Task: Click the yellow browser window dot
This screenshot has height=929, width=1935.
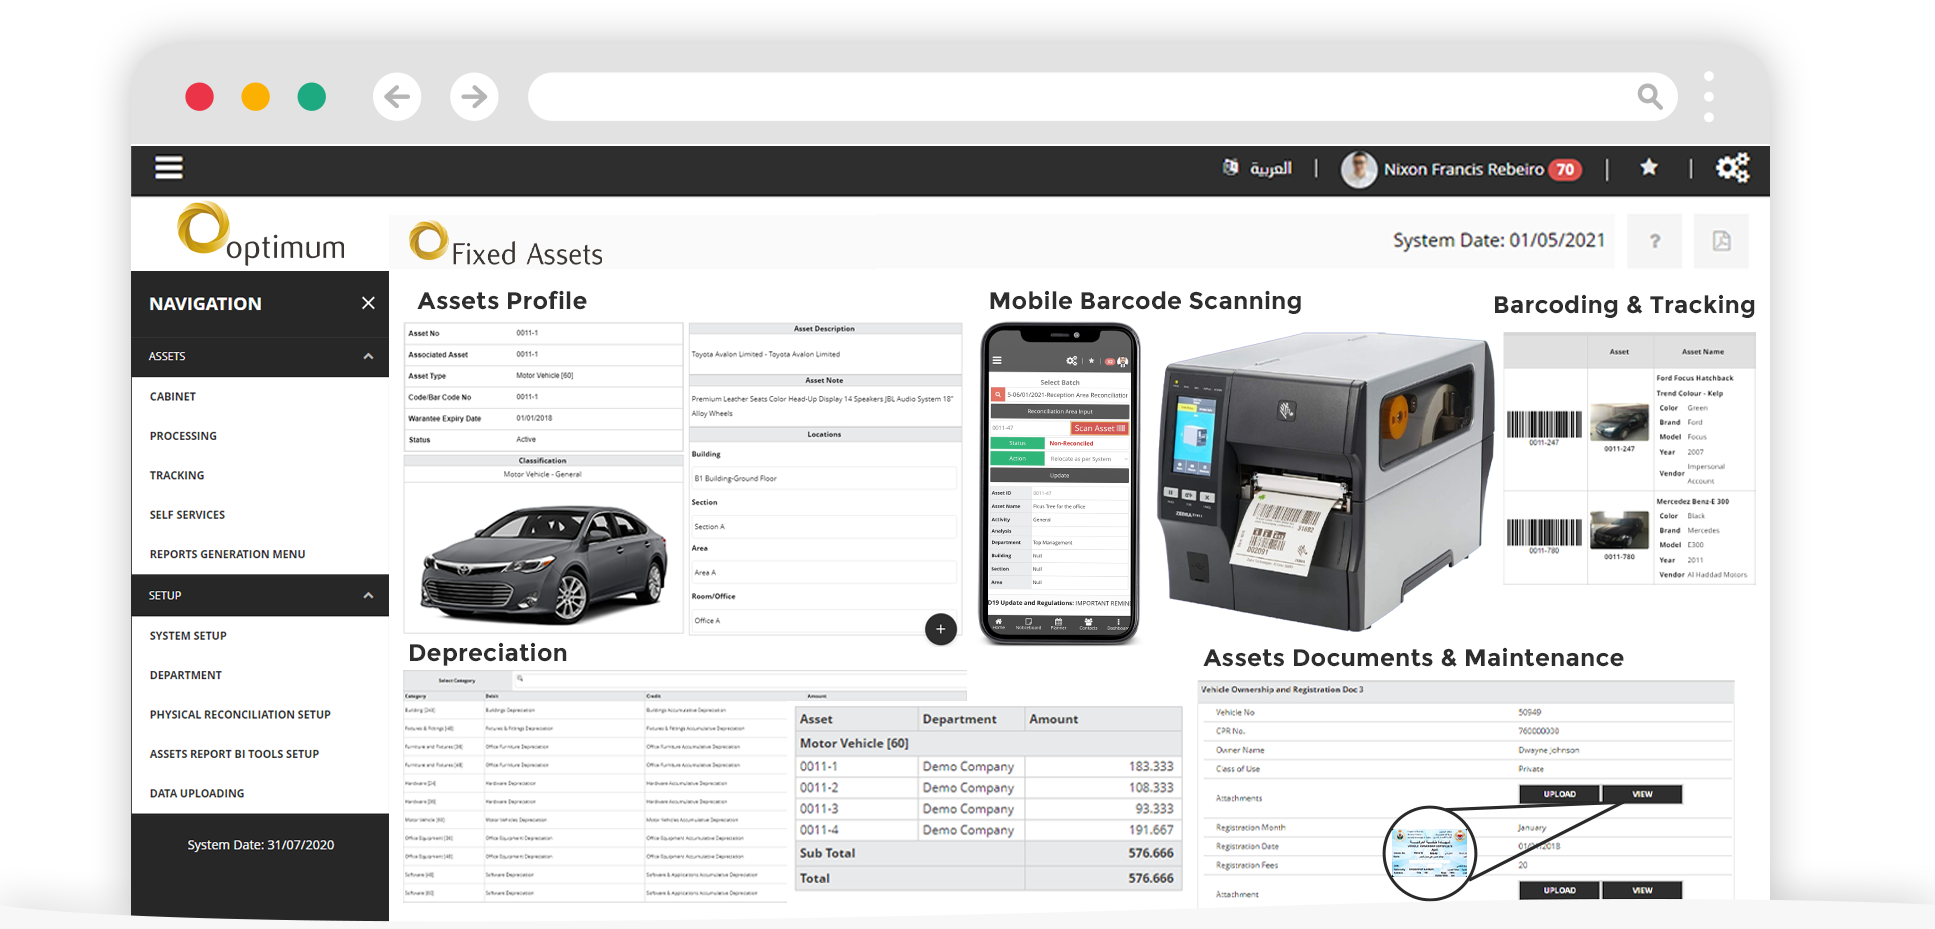Action: [256, 97]
